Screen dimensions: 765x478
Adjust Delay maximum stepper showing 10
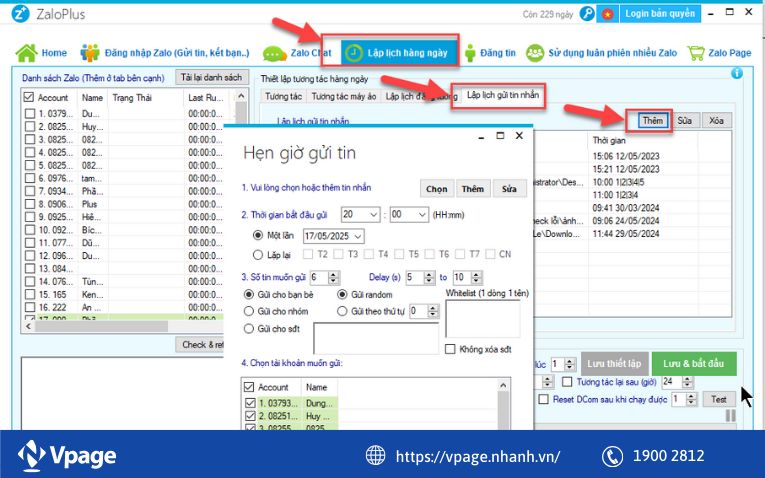point(476,278)
